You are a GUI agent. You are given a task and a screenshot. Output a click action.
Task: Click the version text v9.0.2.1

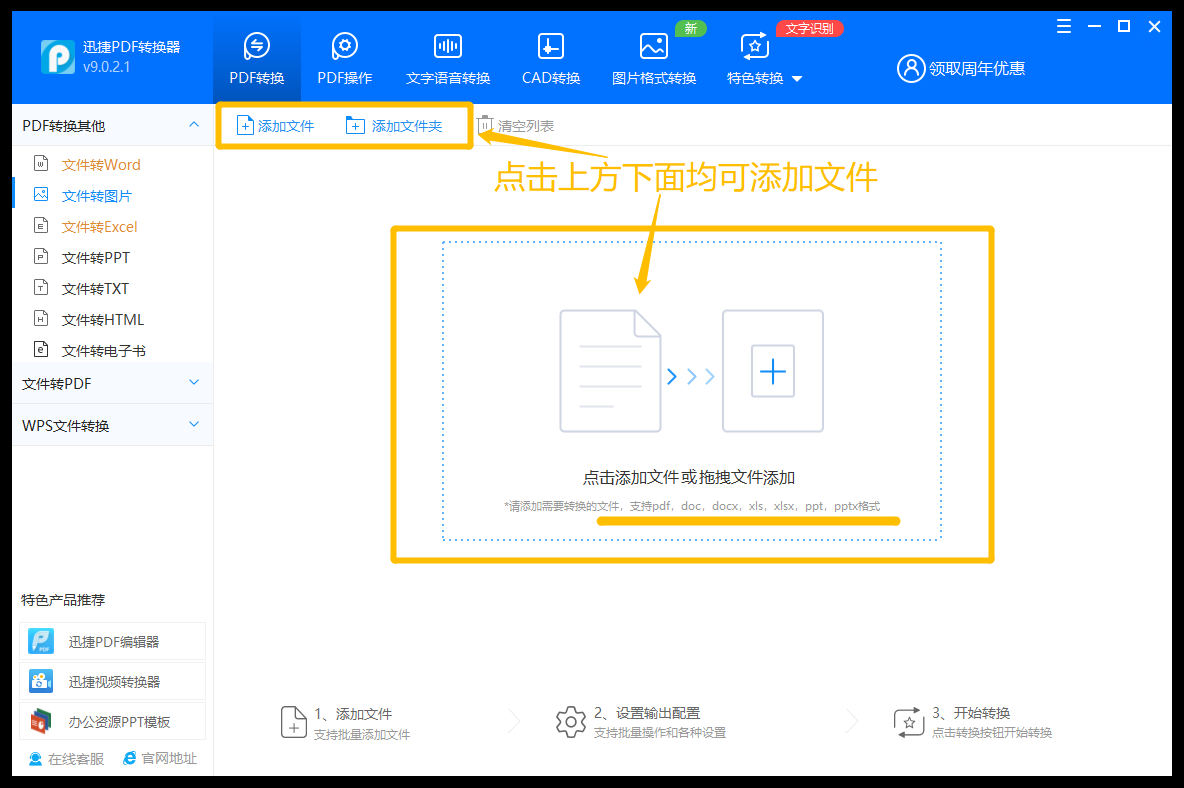(x=106, y=67)
